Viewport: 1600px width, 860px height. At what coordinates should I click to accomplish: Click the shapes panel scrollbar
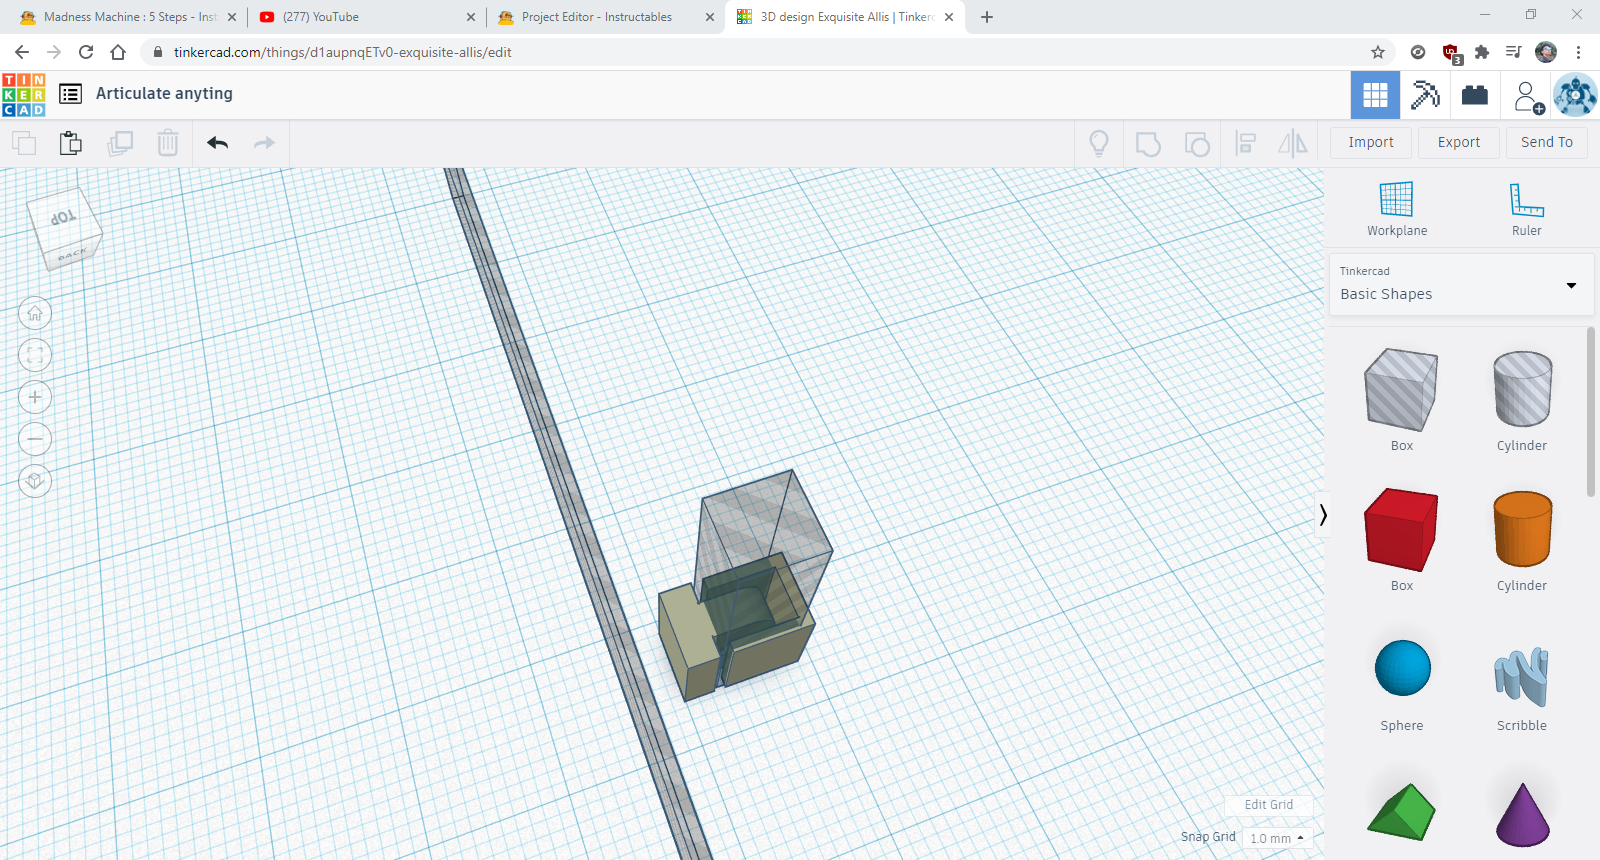pos(1591,412)
